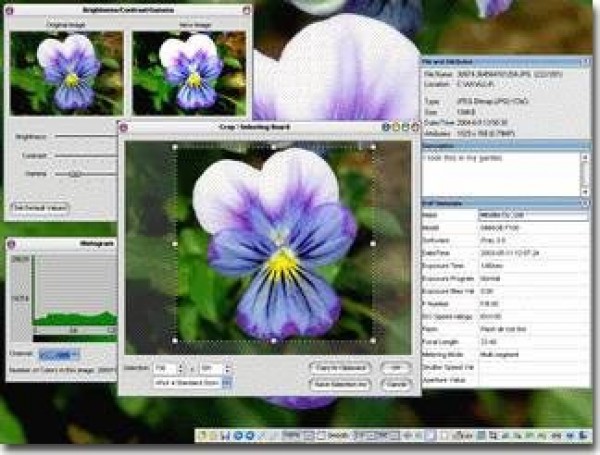The image size is (600, 455).
Task: Click the second blue arrow icon in toolbar
Action: pyautogui.click(x=250, y=435)
